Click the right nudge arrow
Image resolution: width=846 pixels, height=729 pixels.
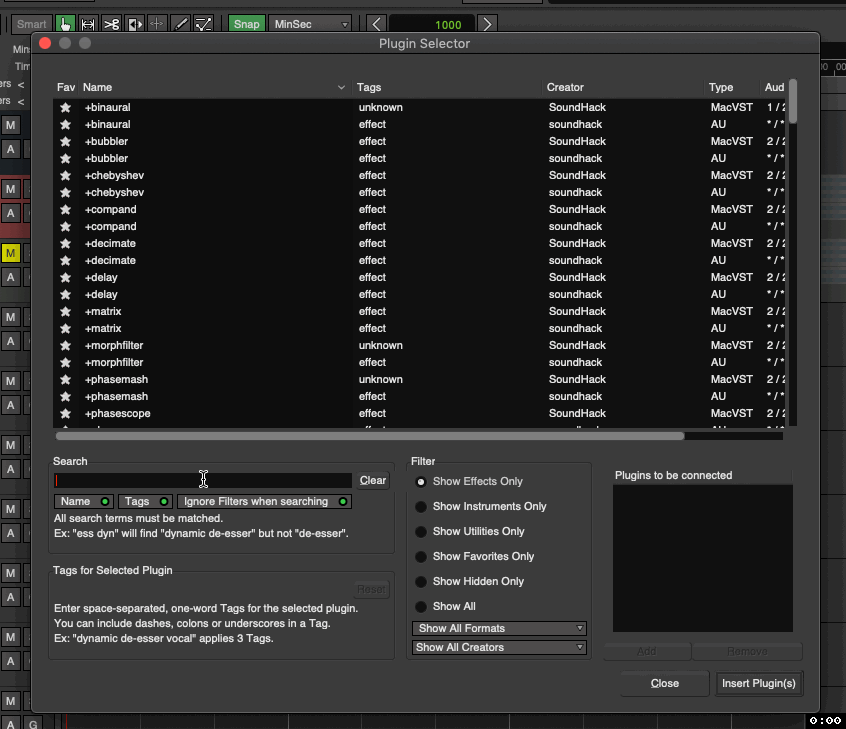point(487,23)
